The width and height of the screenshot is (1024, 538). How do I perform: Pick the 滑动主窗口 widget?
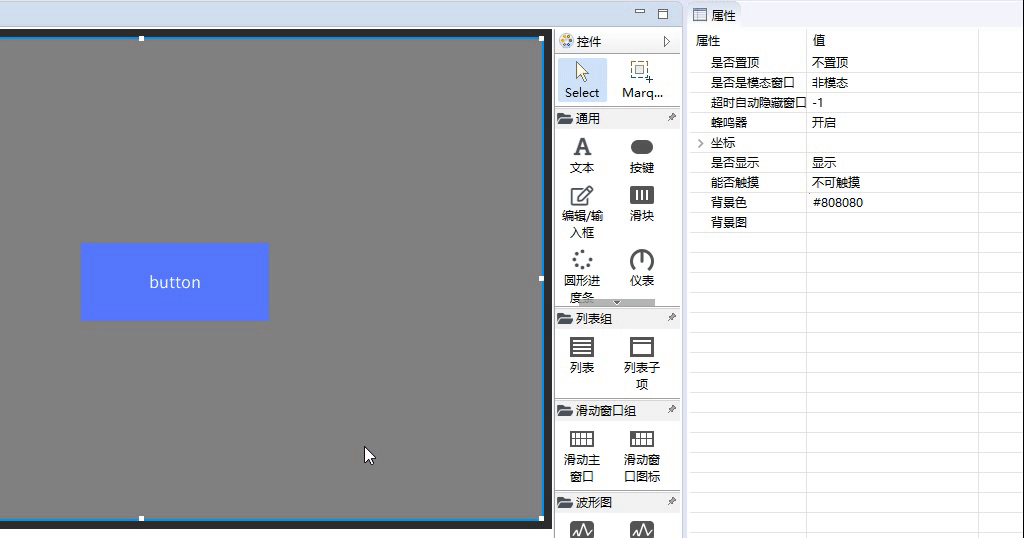582,456
